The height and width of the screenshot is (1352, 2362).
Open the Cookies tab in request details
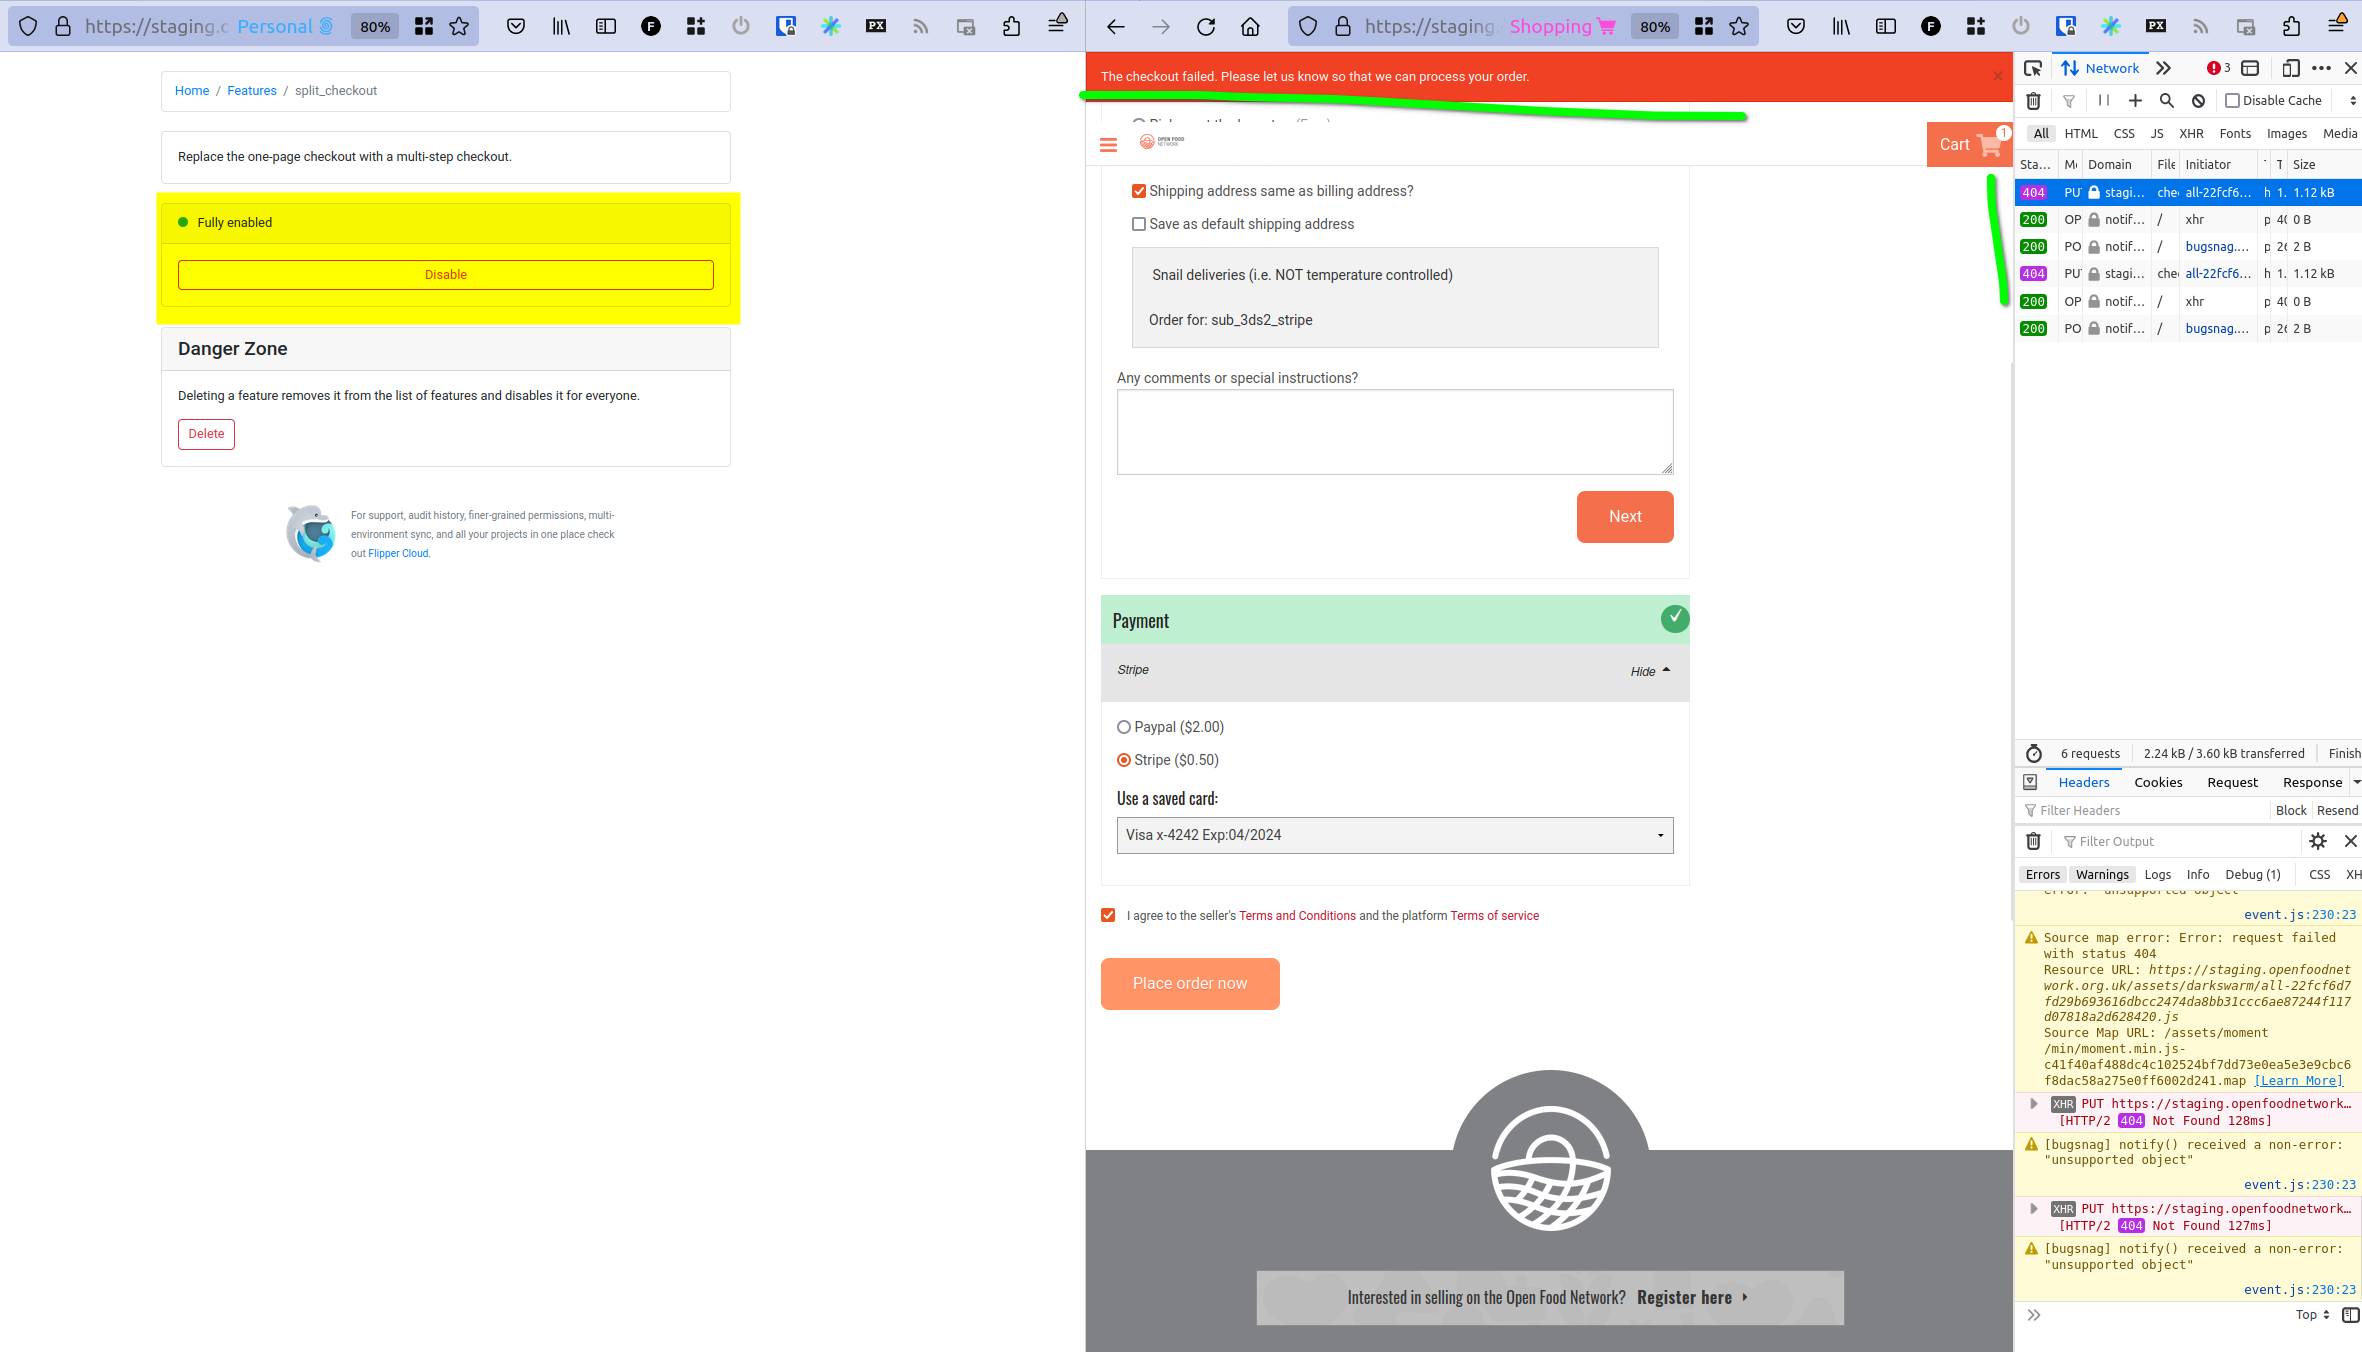[x=2158, y=782]
